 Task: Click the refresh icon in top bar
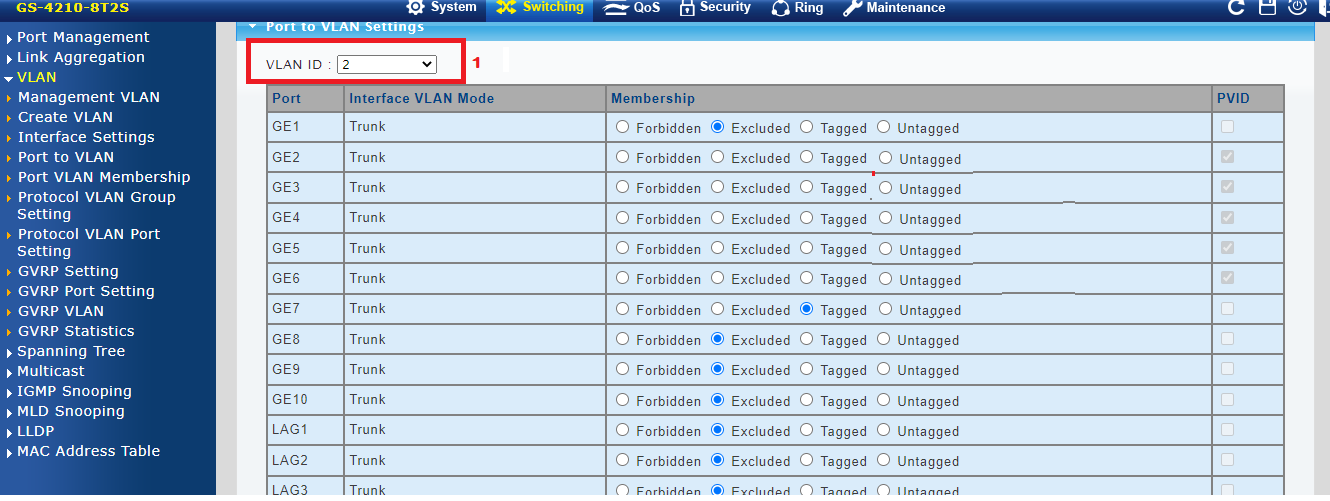(1236, 8)
